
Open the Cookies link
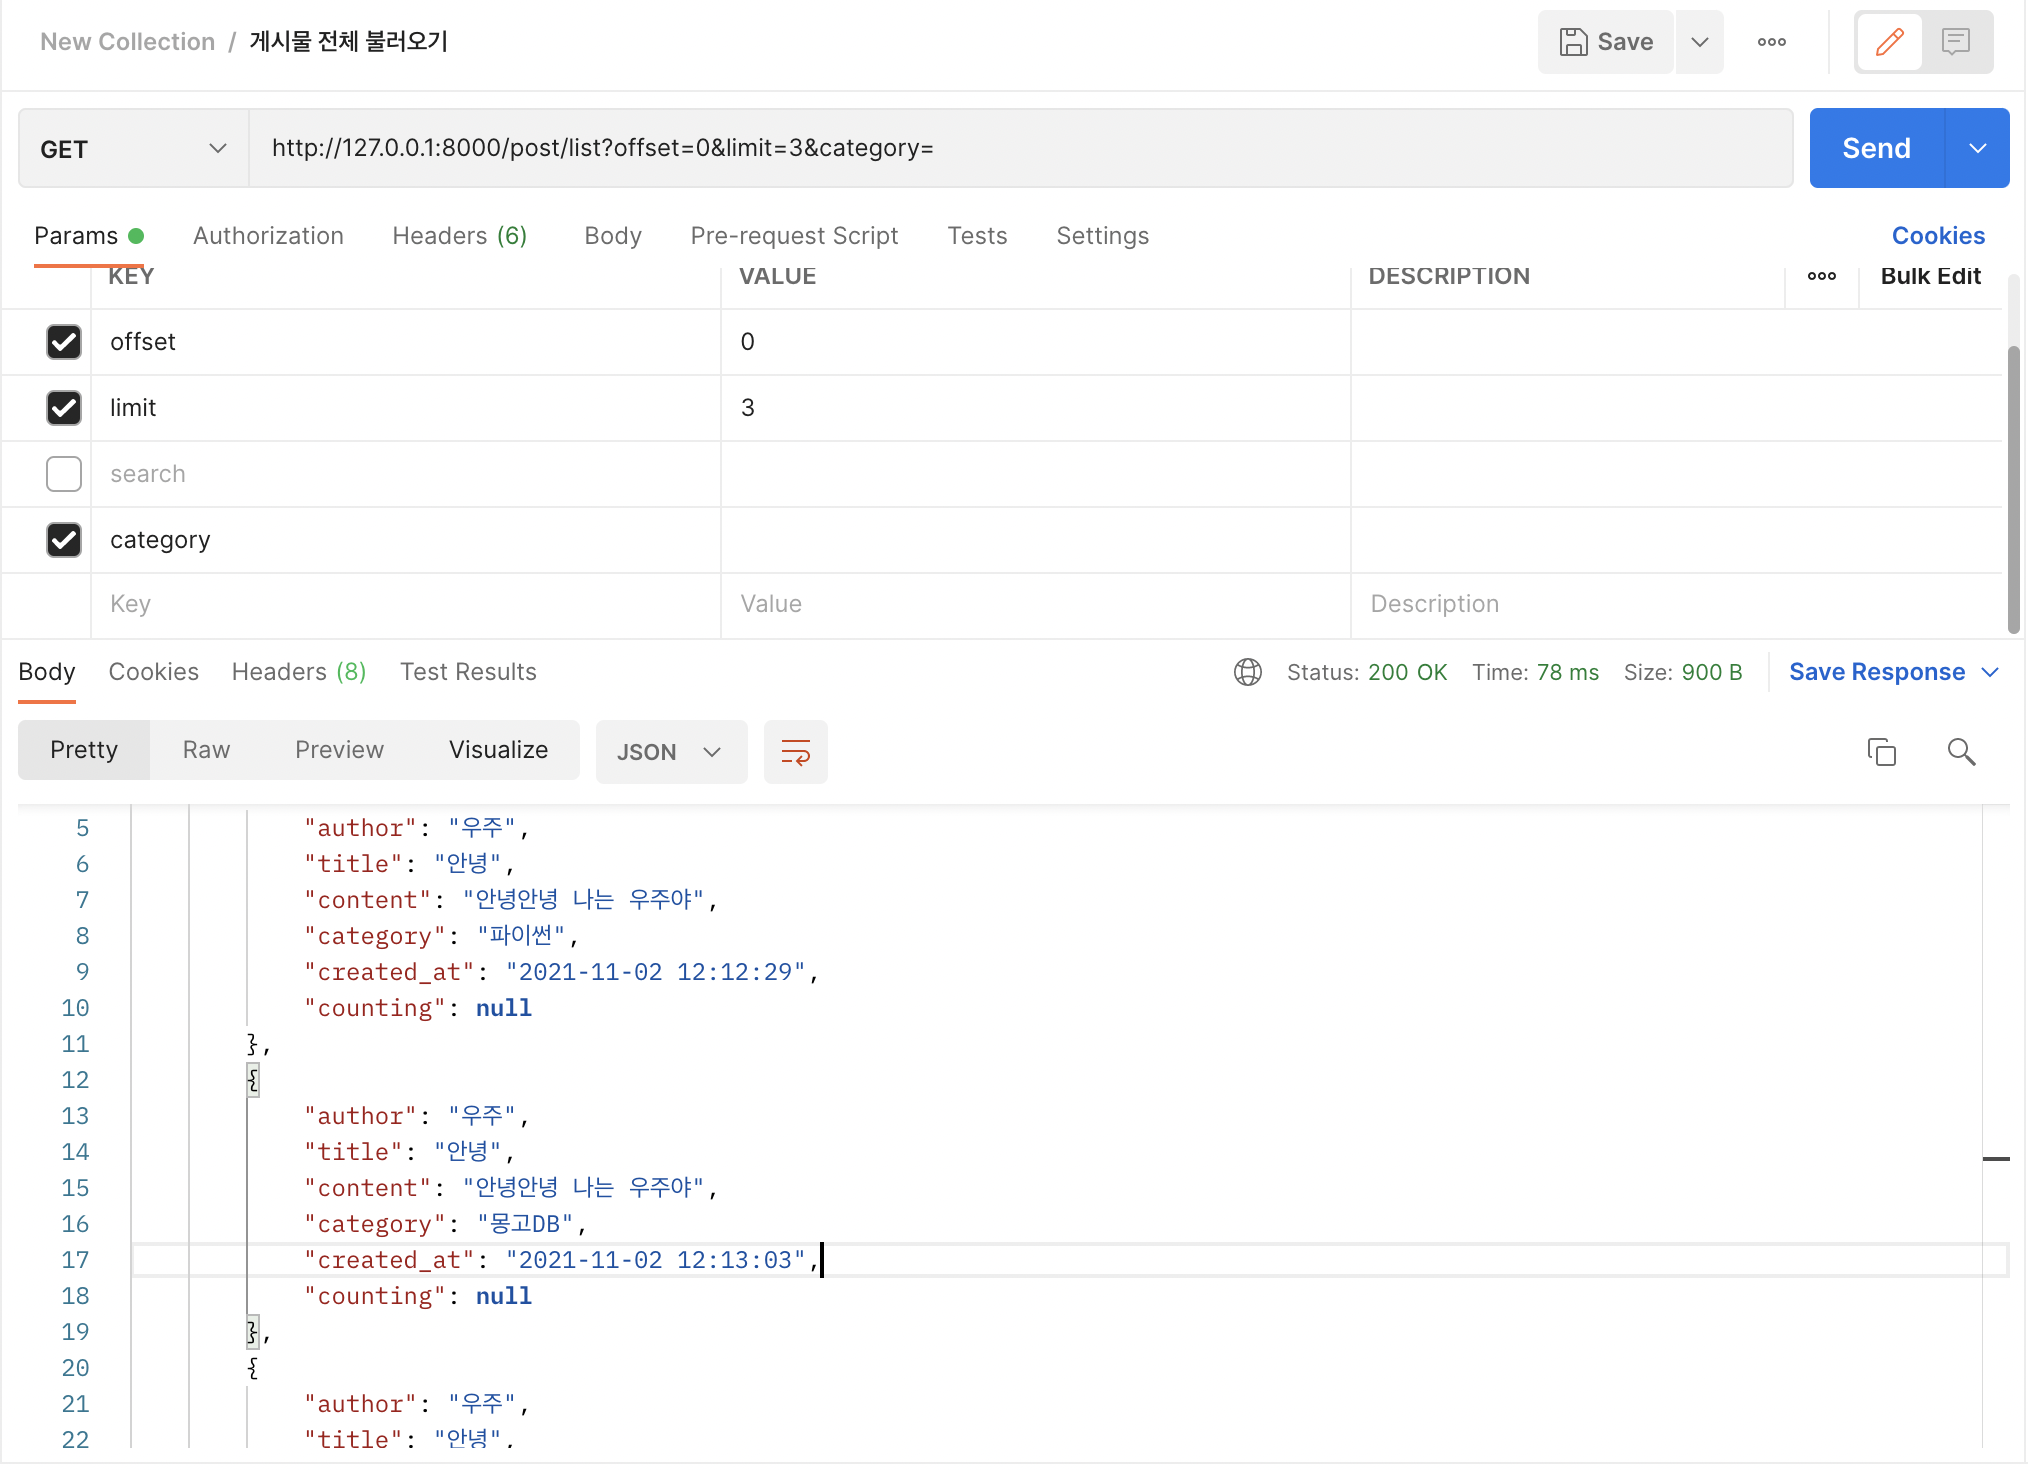tap(1937, 236)
